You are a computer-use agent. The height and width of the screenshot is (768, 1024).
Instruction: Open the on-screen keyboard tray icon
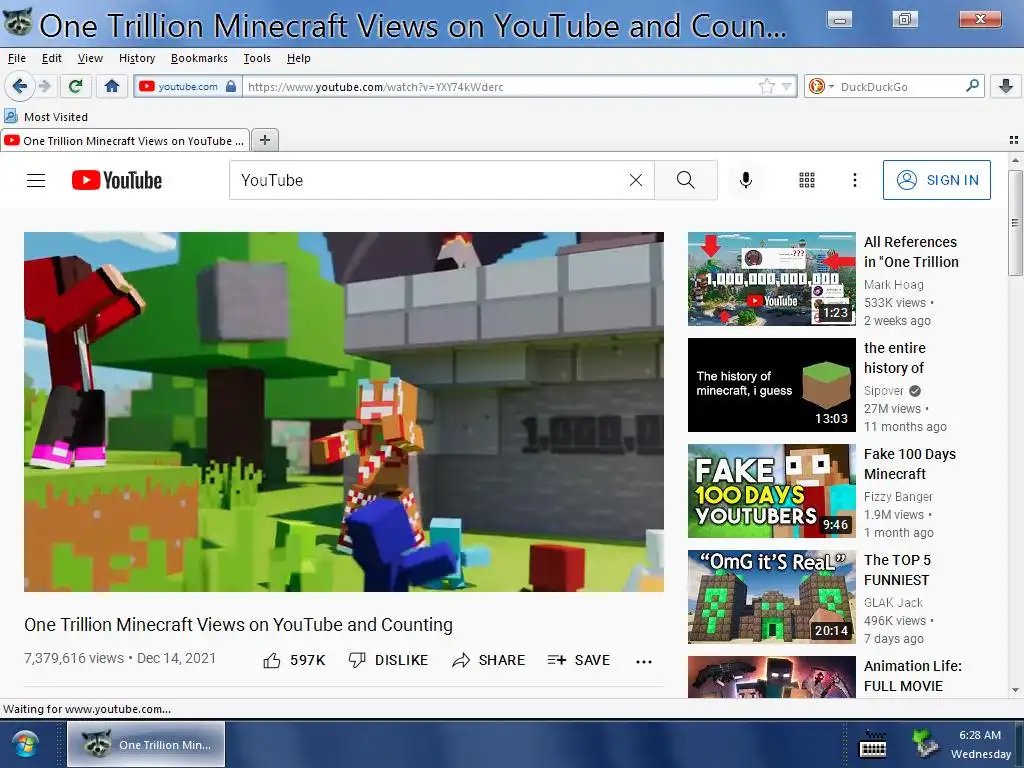pyautogui.click(x=872, y=744)
